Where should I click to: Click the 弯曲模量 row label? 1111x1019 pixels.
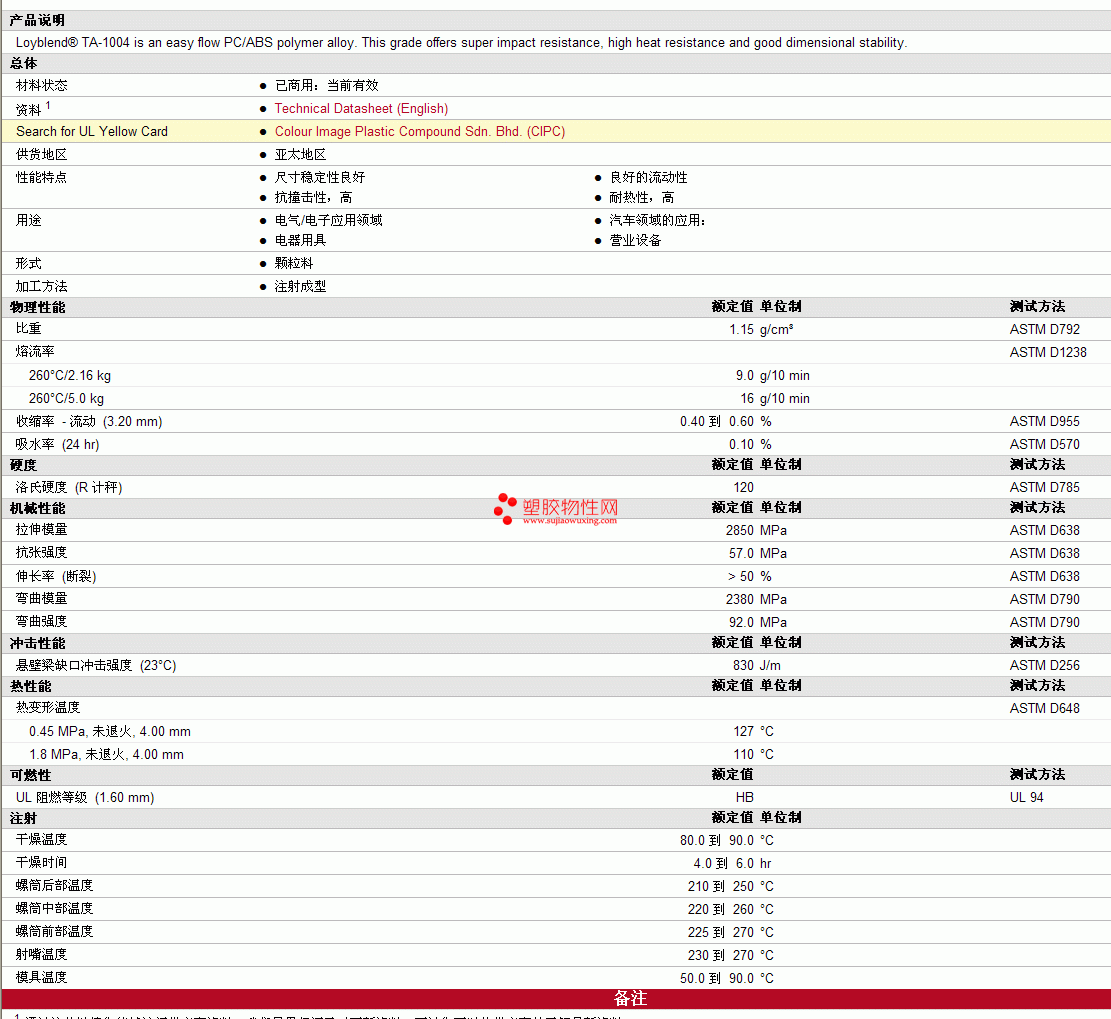(42, 599)
